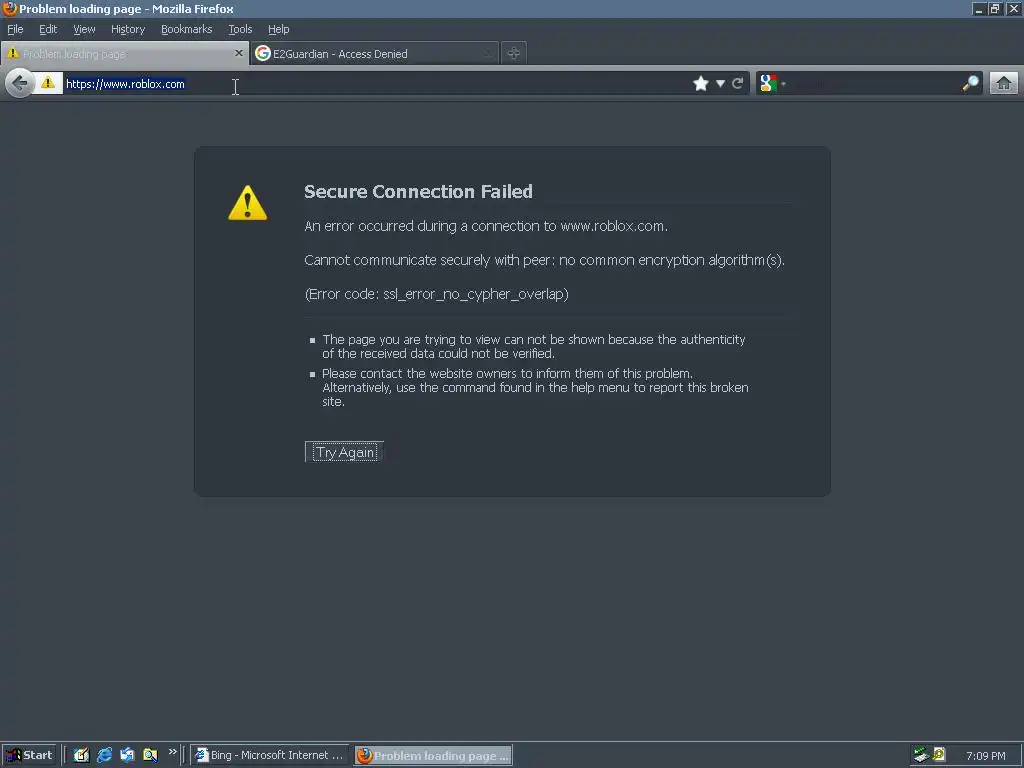Click Problem loading page taskbar button
This screenshot has width=1024, height=768.
tap(434, 755)
